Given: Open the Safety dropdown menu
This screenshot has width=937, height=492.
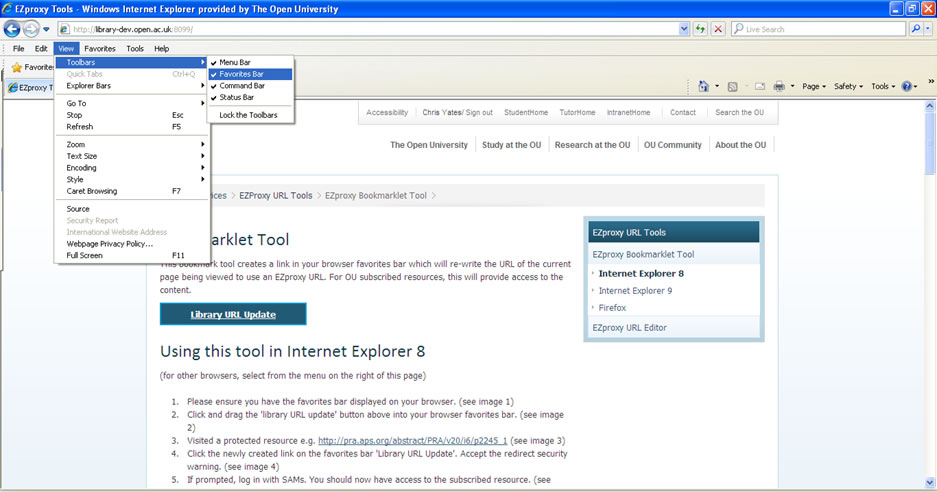Looking at the screenshot, I should click(849, 86).
